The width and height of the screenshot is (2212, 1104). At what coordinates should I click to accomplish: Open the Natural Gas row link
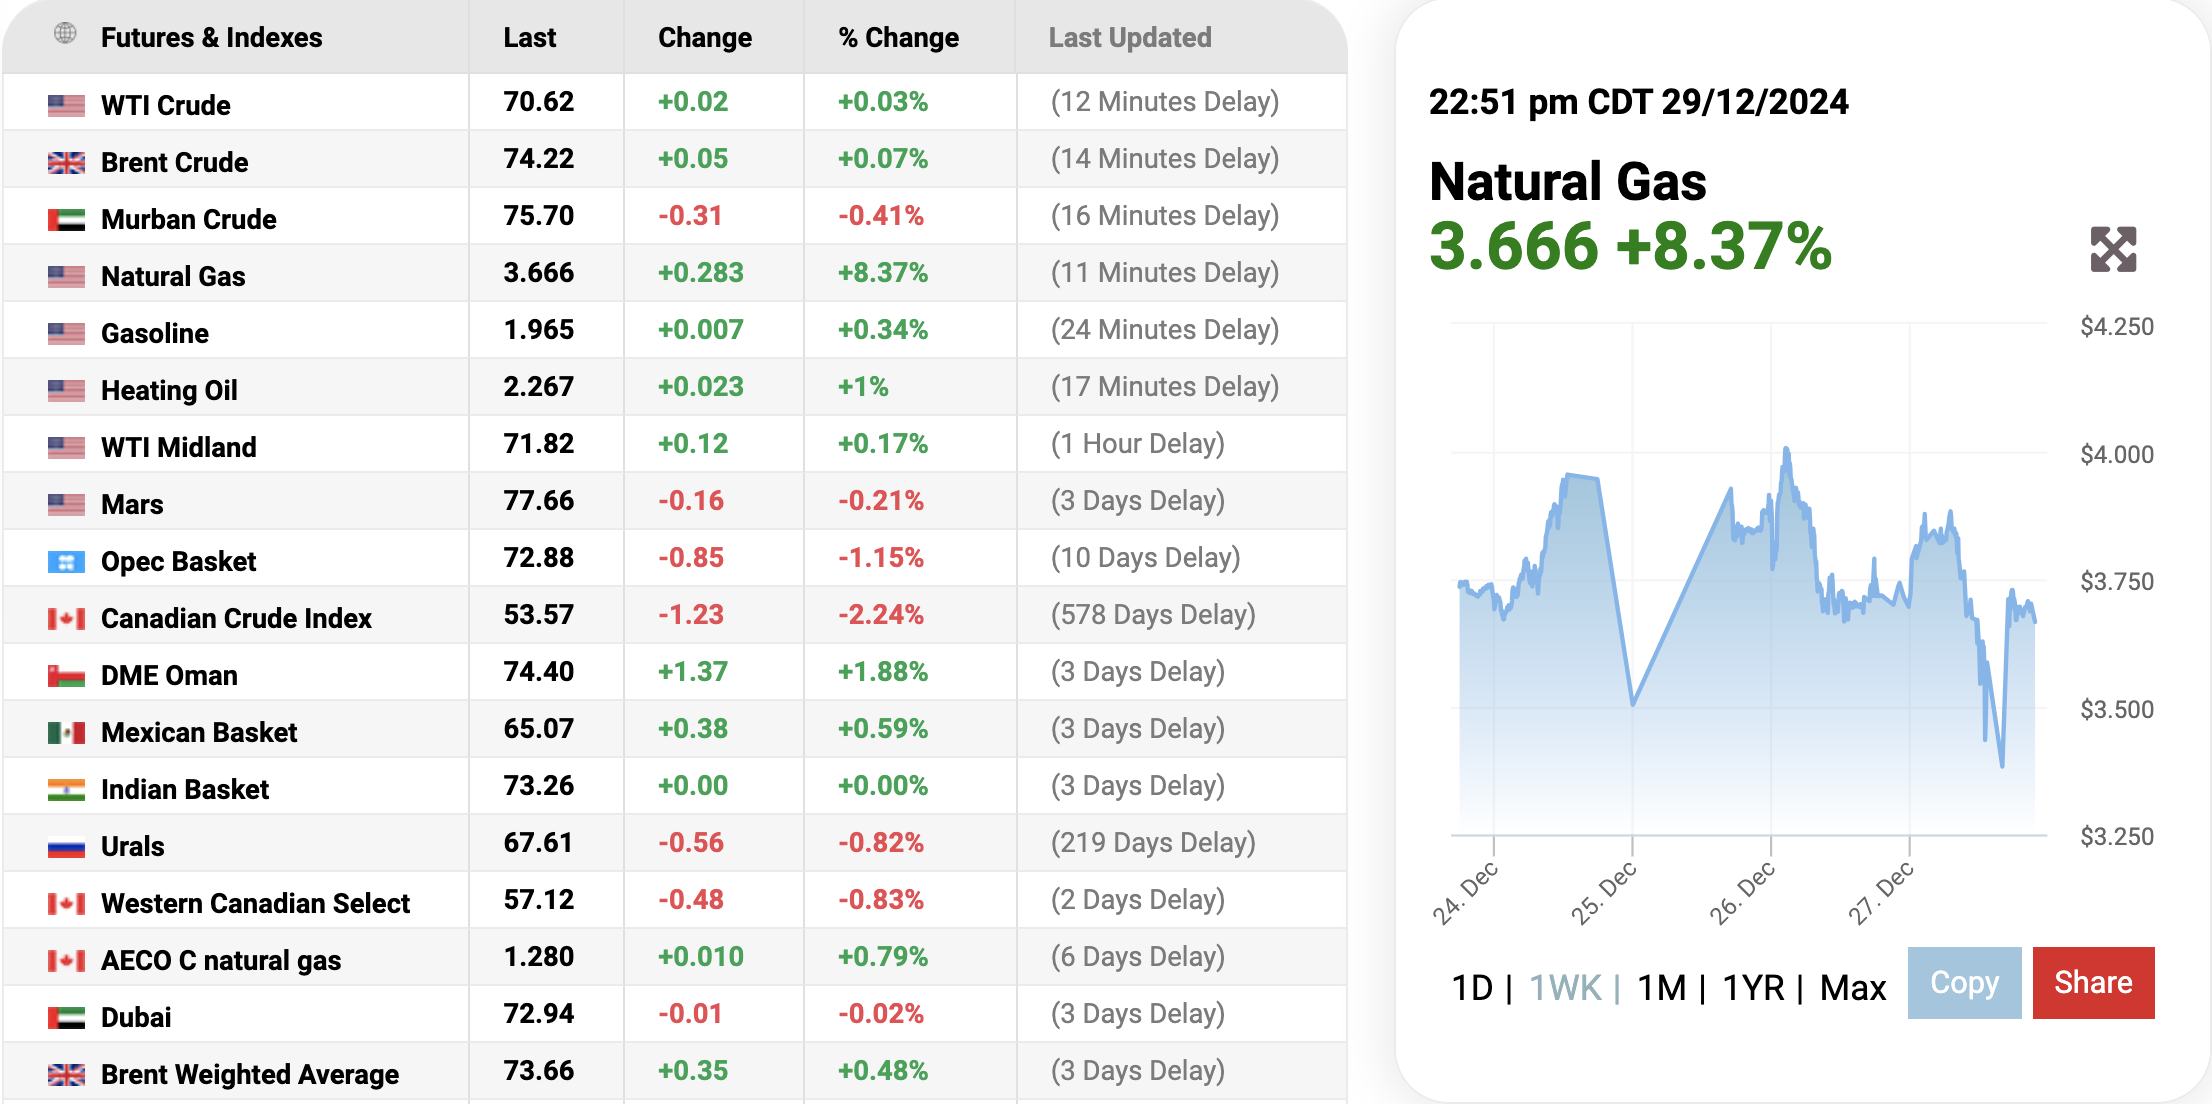pyautogui.click(x=173, y=276)
